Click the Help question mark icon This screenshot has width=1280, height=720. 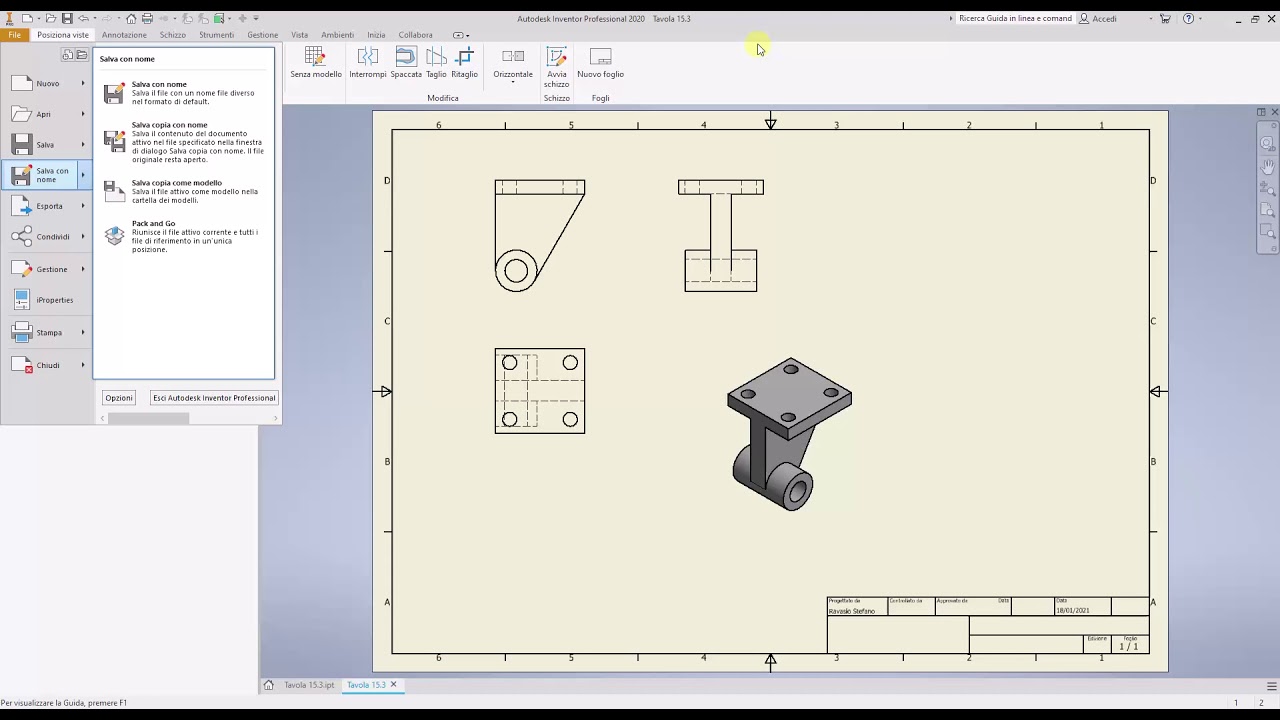pyautogui.click(x=1188, y=18)
